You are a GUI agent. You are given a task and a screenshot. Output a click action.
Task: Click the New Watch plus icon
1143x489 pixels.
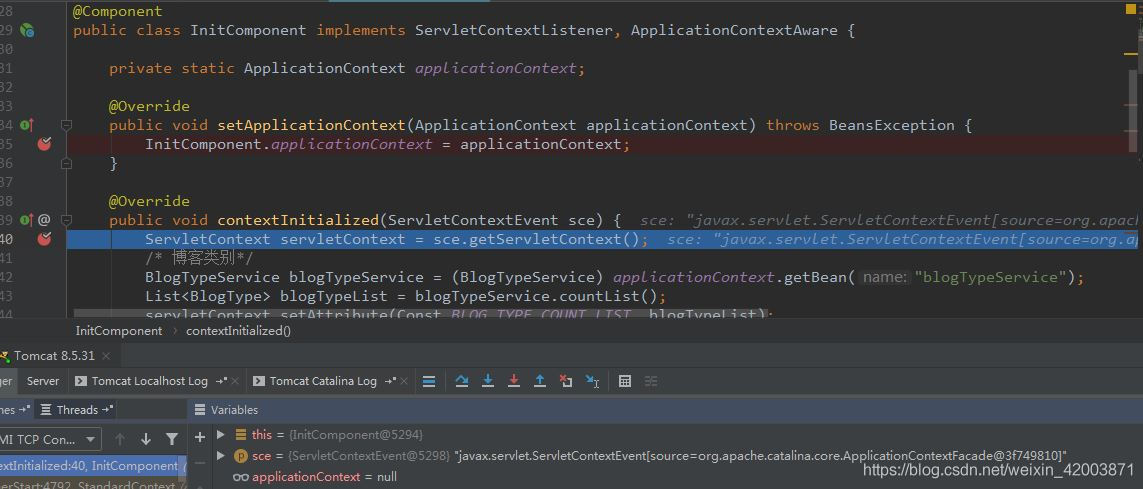200,437
